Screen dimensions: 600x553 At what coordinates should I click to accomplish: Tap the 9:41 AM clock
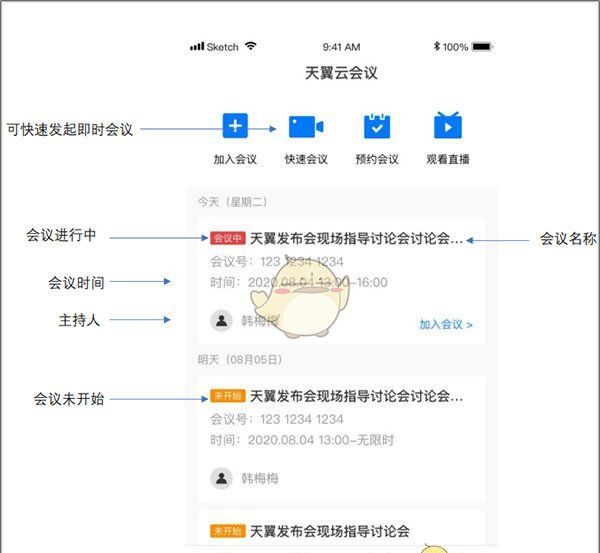coord(341,47)
